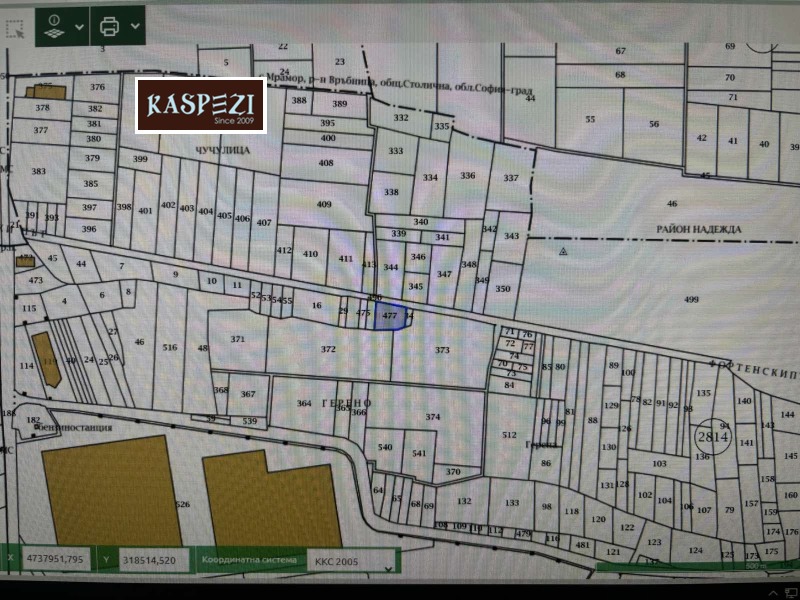800x600 pixels.
Task: Click the KASPEZI logo banner
Action: (x=201, y=105)
